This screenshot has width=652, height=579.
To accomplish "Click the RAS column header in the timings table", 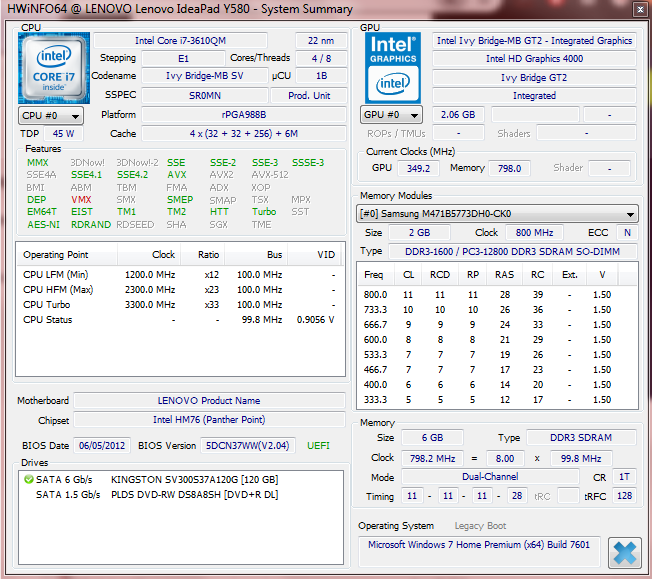I will click(x=504, y=275).
